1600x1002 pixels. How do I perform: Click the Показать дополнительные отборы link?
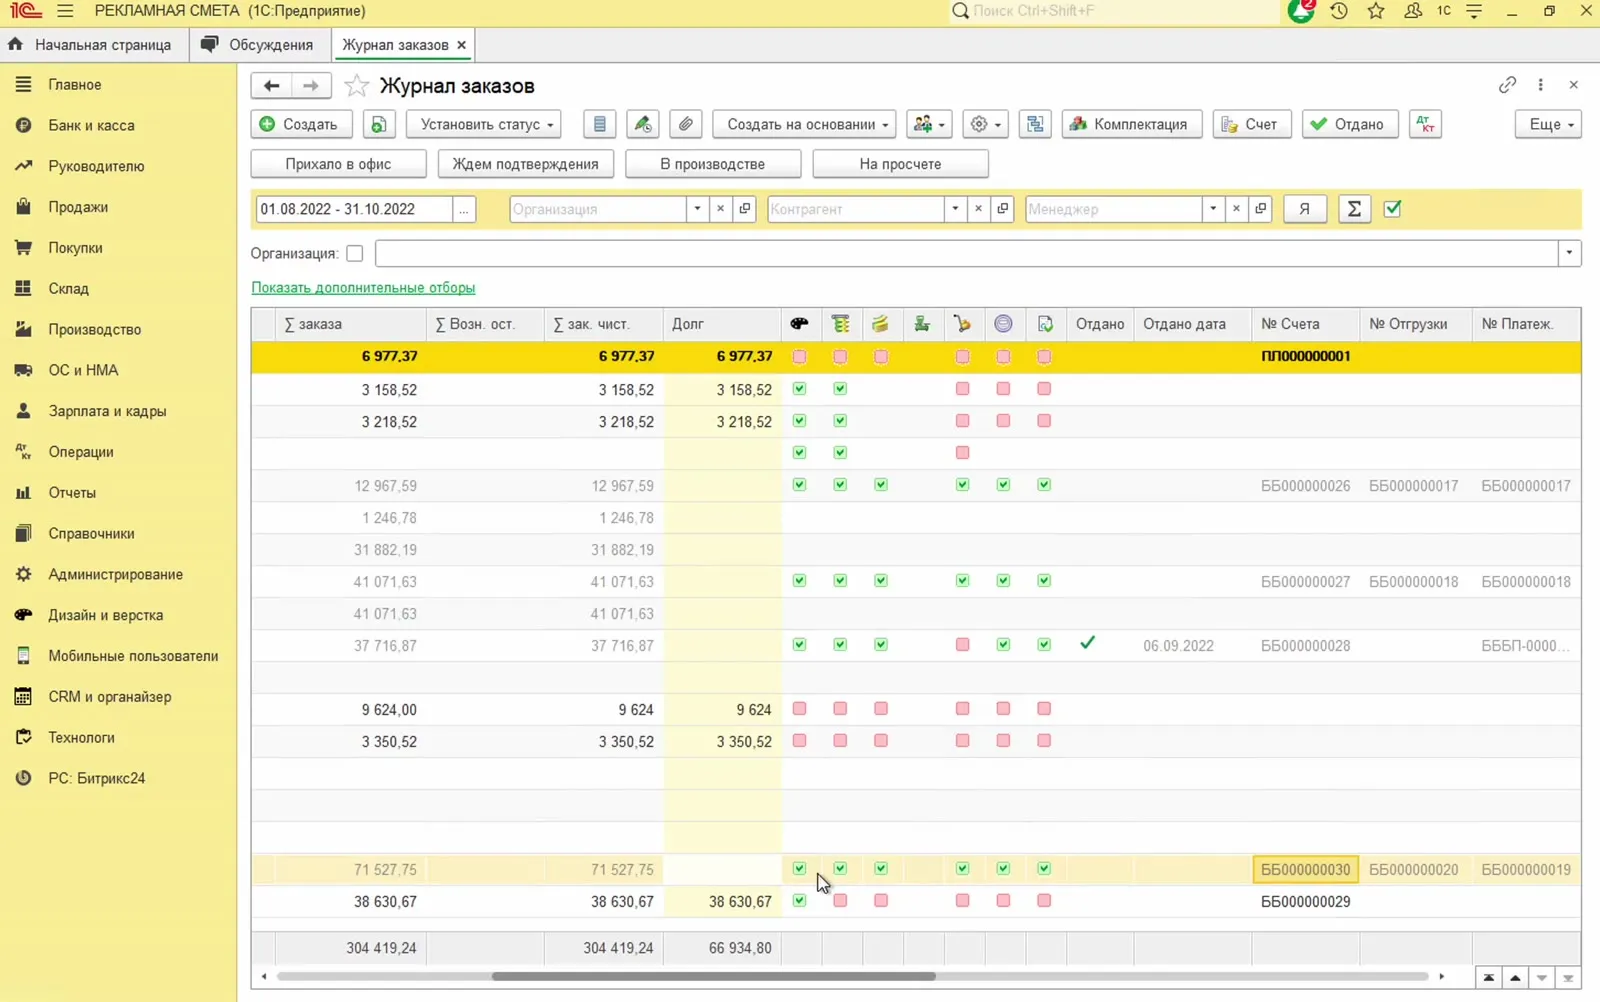[363, 288]
